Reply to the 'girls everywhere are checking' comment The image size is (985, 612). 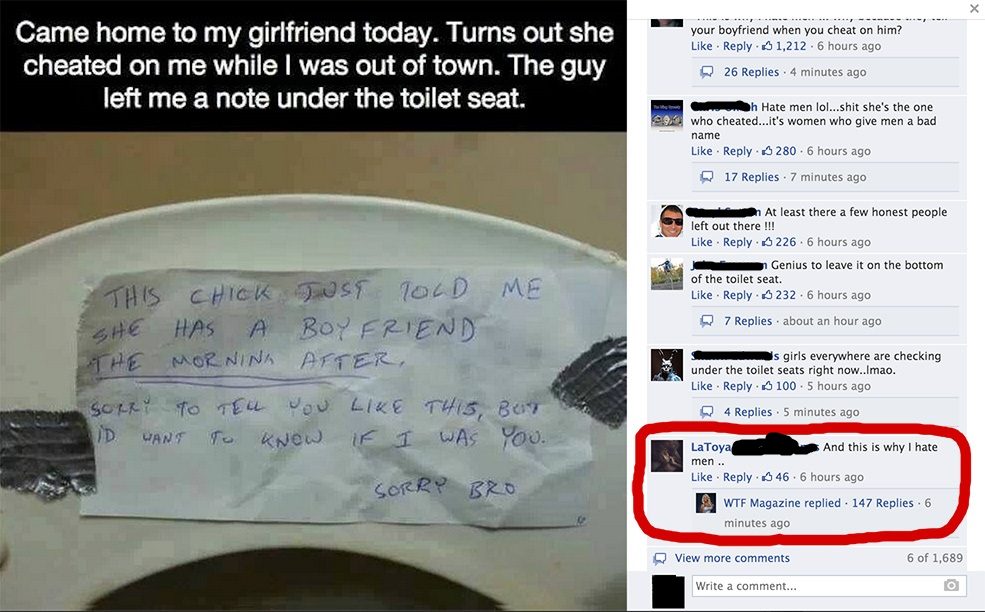(737, 386)
